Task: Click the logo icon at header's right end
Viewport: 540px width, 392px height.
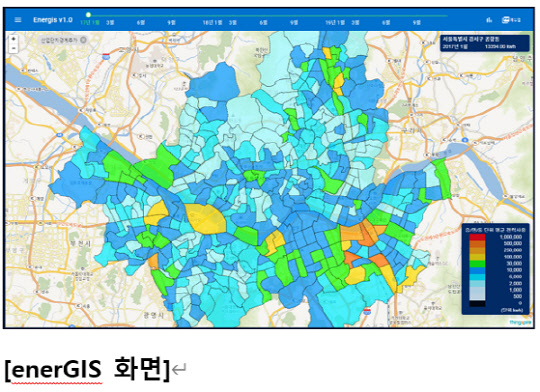Action: tap(511, 20)
